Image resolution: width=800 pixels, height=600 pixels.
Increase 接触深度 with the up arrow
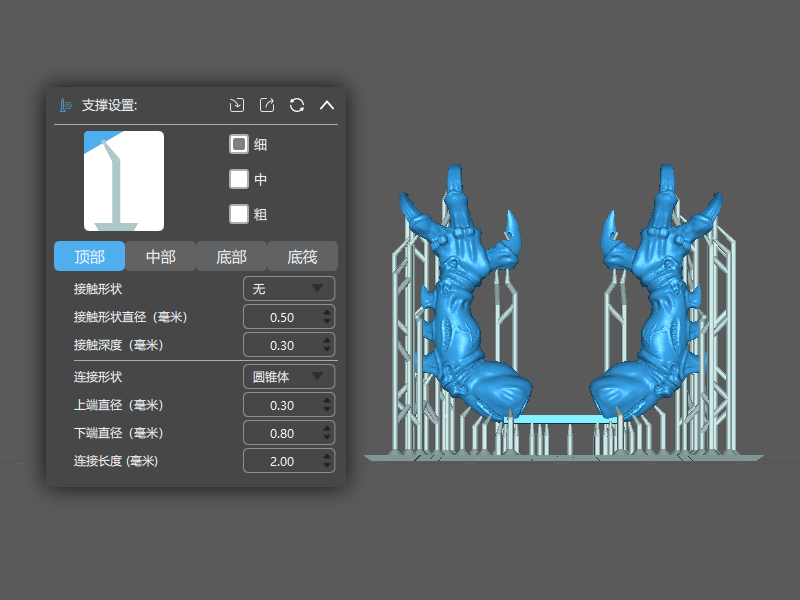tap(328, 340)
